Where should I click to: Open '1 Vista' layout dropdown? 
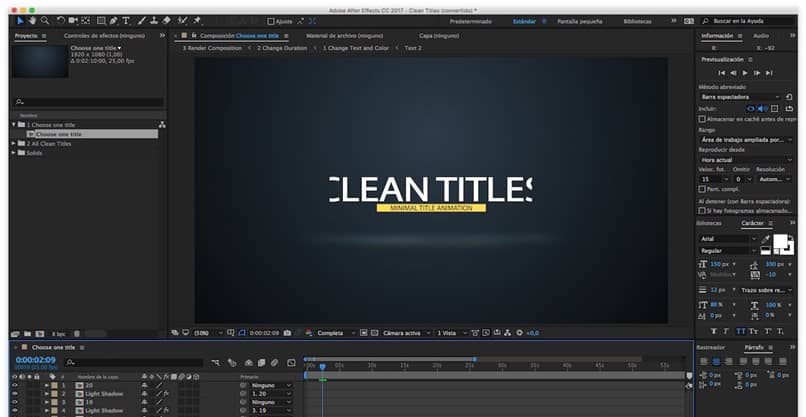click(x=451, y=333)
